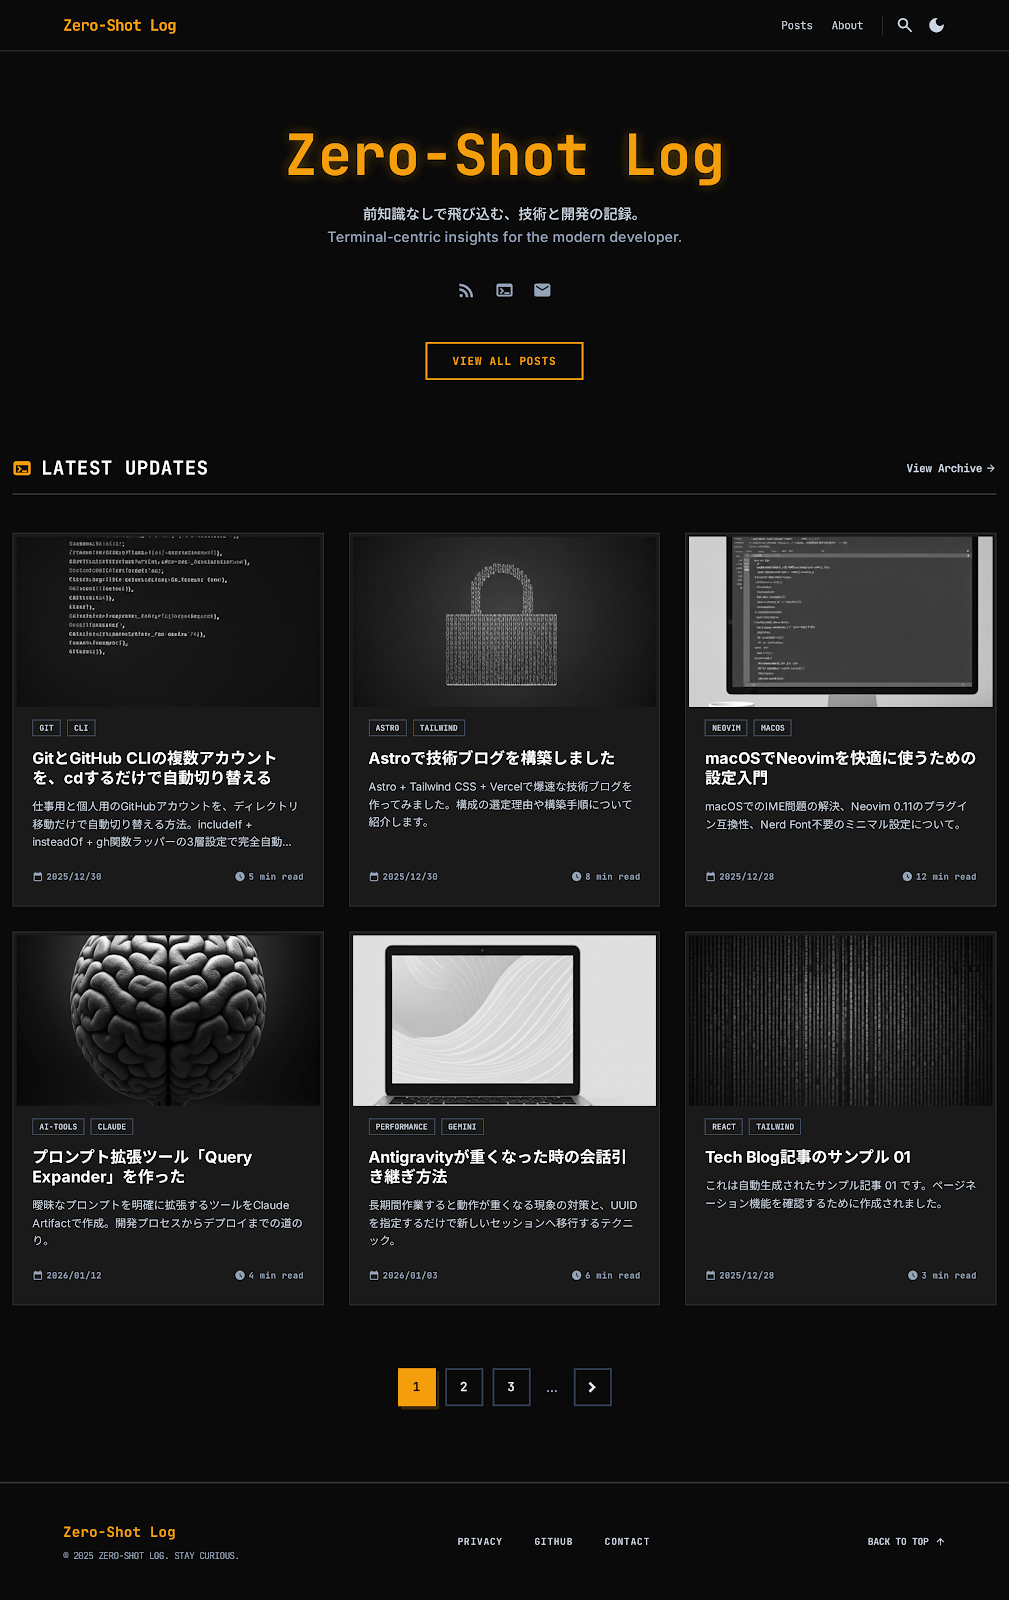Toggle dark mode with the moon icon

936,25
